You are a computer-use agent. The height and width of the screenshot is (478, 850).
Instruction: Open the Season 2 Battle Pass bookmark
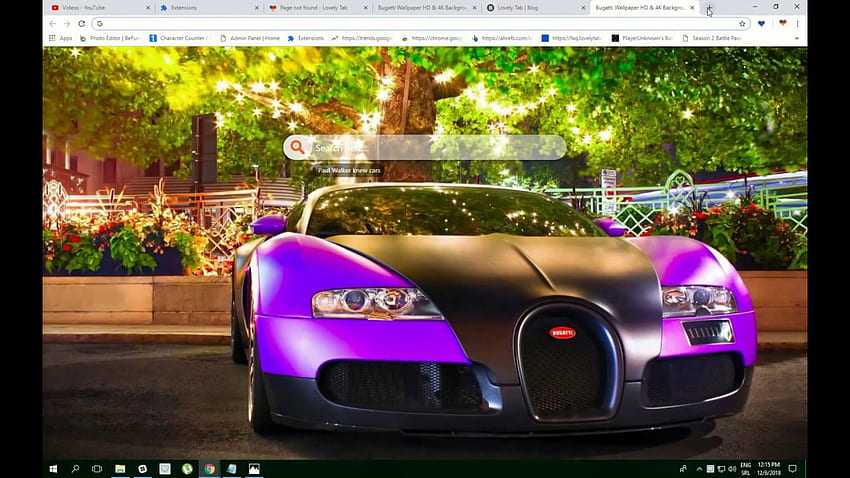pos(712,38)
